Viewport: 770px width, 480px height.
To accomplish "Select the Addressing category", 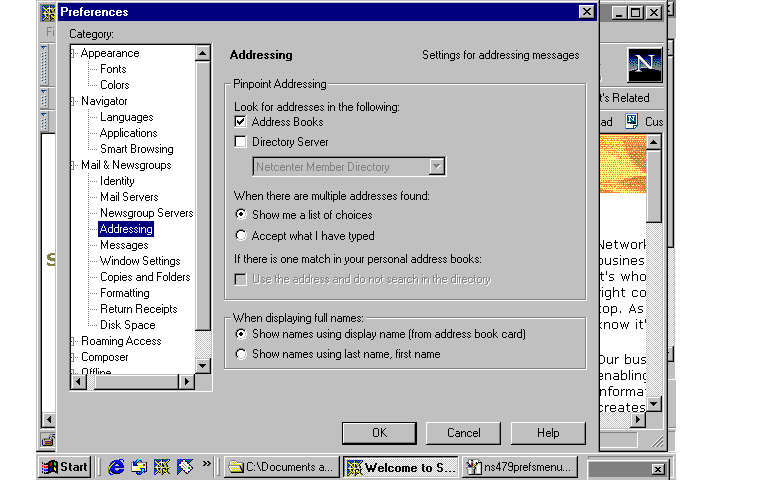I will pos(126,229).
